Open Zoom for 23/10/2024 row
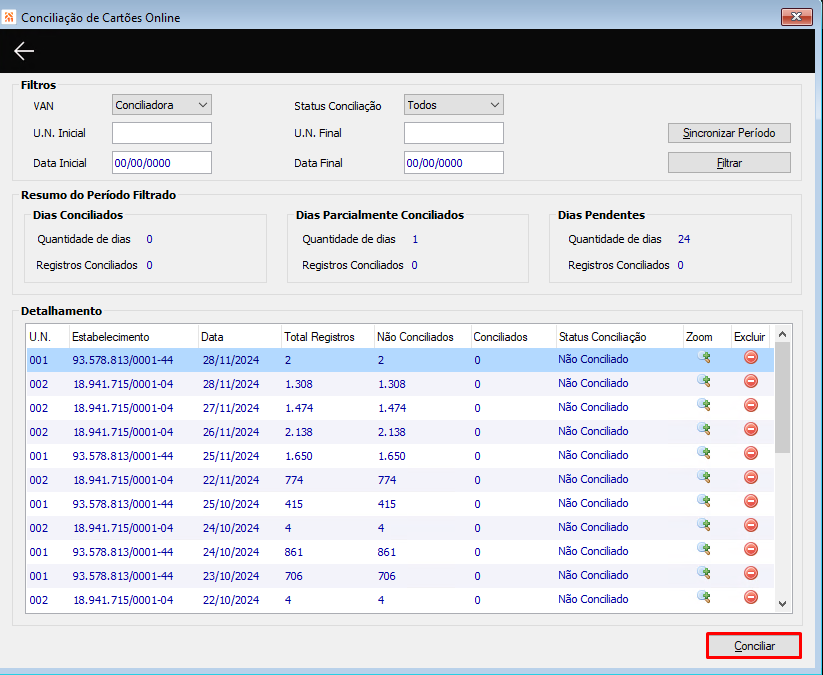Screen dimensions: 823x675 tap(704, 573)
